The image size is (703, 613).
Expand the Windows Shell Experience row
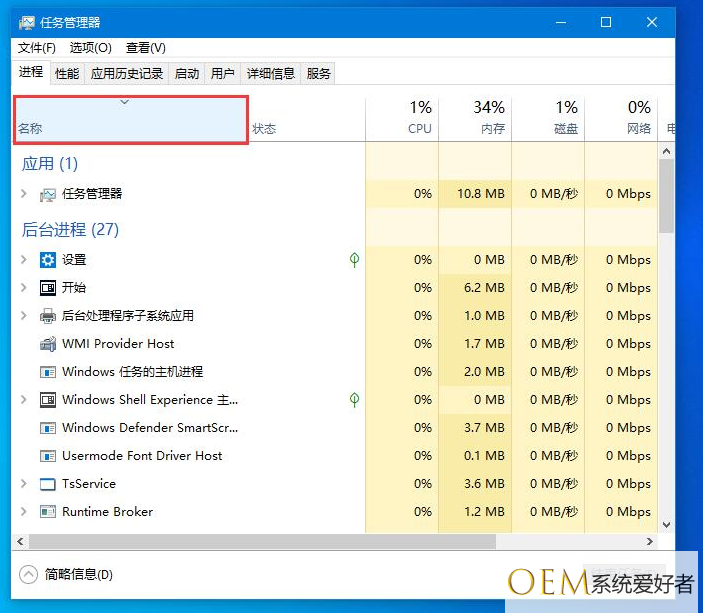pos(25,400)
